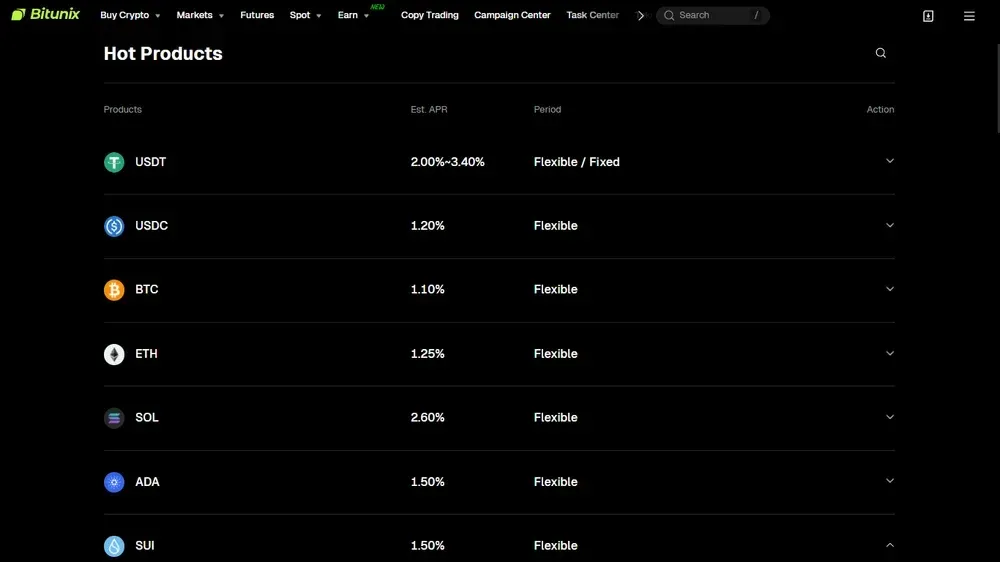Click the page vertical scrollbar

tap(997, 89)
